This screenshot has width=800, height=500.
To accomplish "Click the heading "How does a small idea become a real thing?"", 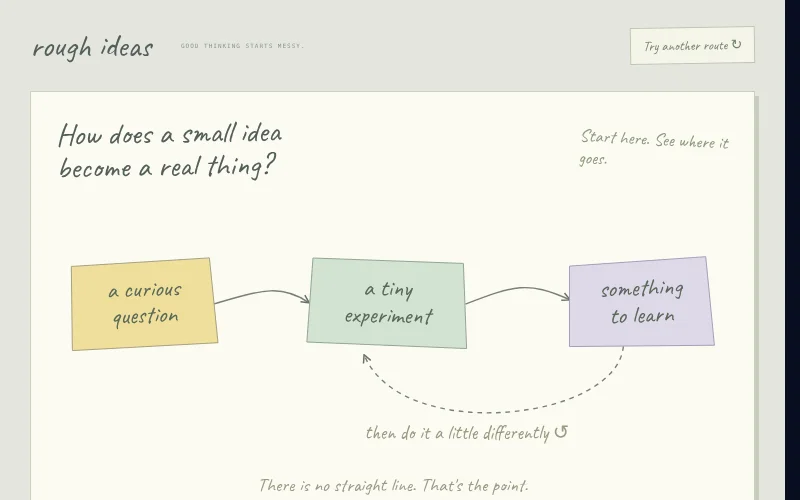I will [x=170, y=151].
